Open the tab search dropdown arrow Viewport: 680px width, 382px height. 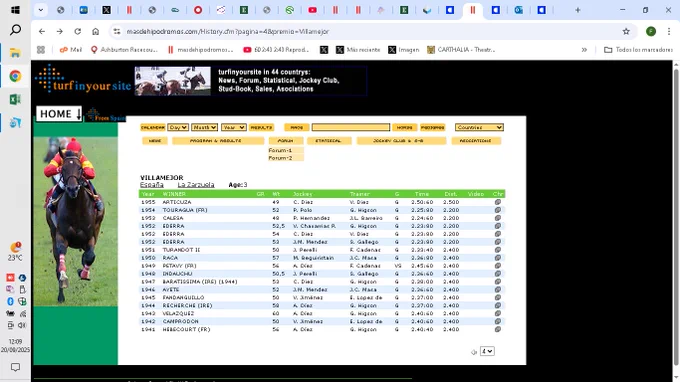click(x=40, y=10)
